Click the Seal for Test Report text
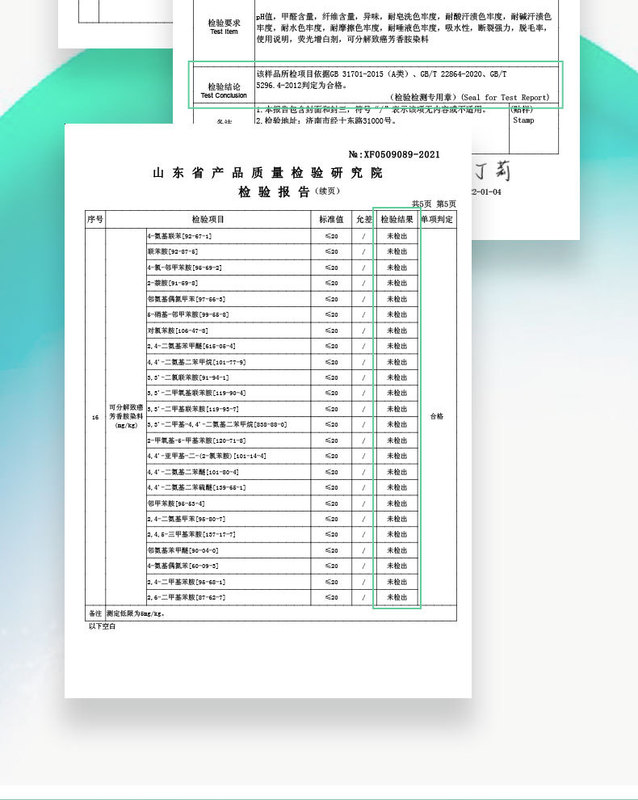 [470, 97]
